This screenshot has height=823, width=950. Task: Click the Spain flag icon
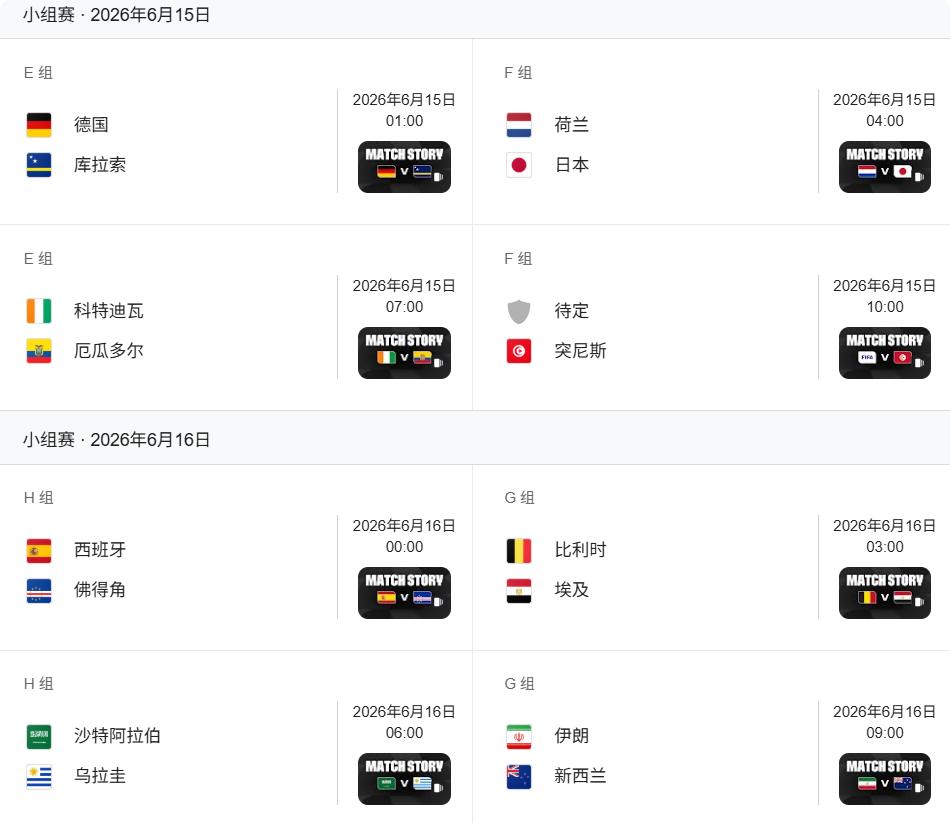coord(39,550)
